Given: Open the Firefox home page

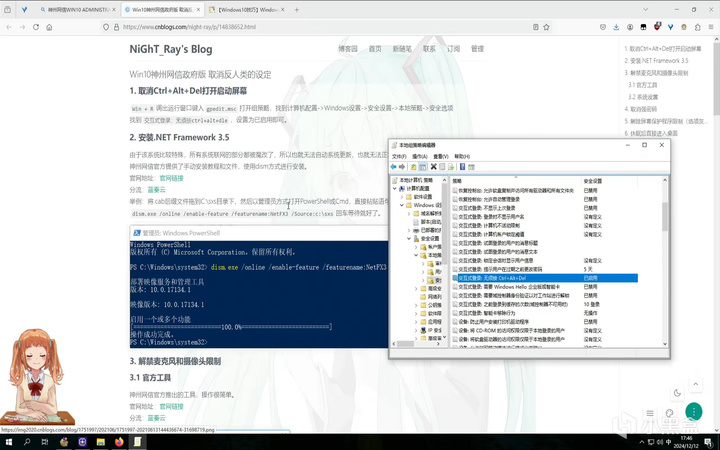Looking at the screenshot, I should (x=49, y=27).
